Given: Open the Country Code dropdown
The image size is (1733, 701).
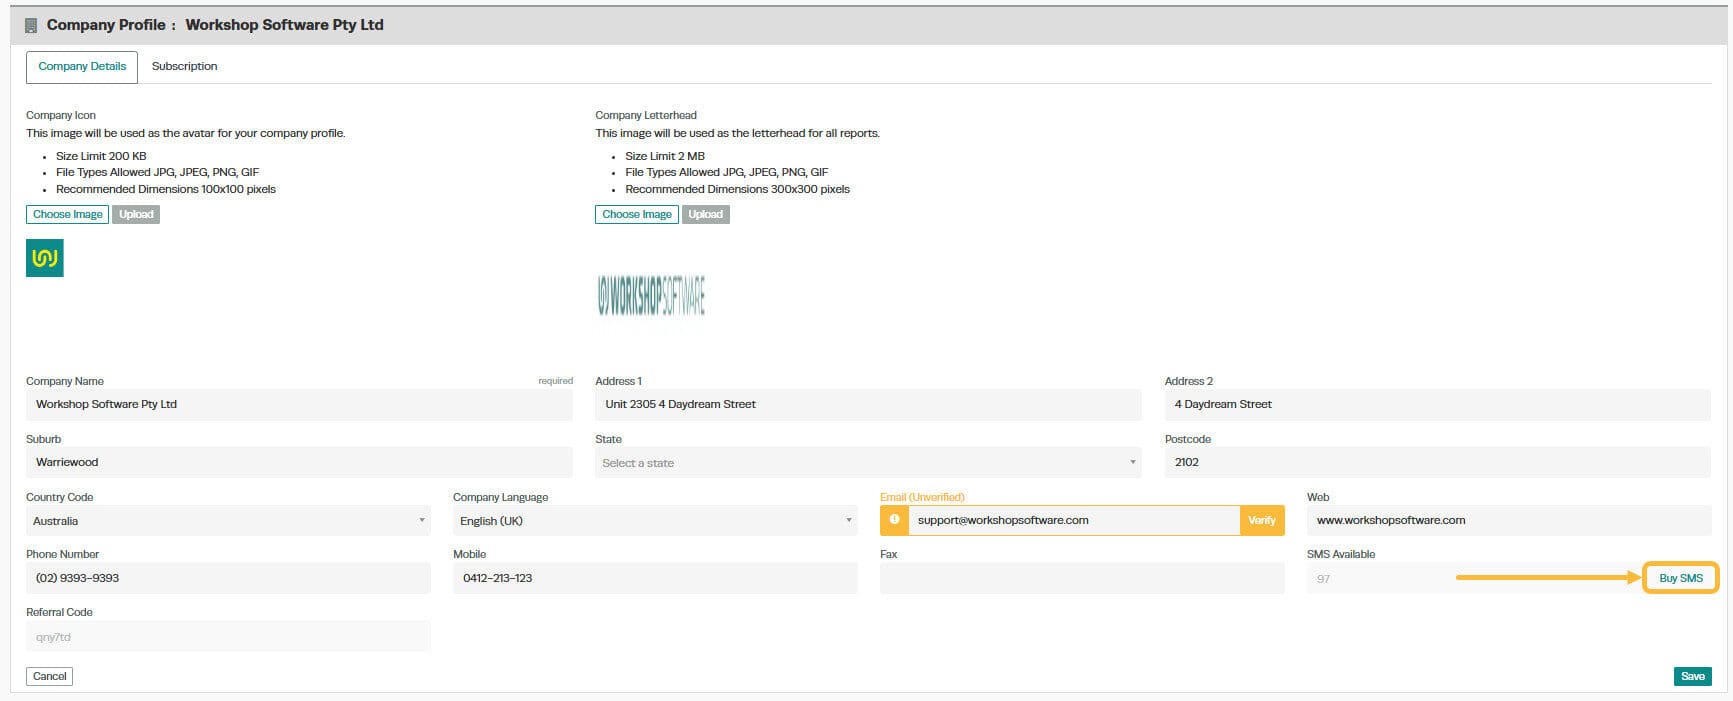Looking at the screenshot, I should coord(228,521).
